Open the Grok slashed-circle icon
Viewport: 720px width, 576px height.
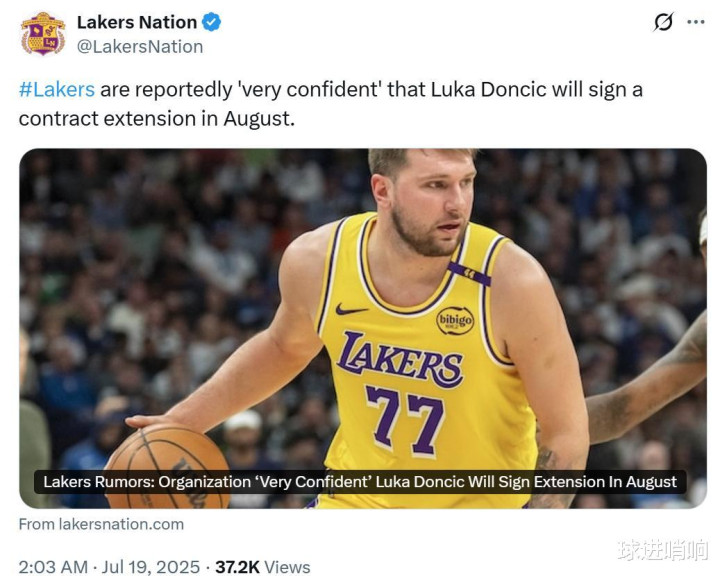(663, 22)
